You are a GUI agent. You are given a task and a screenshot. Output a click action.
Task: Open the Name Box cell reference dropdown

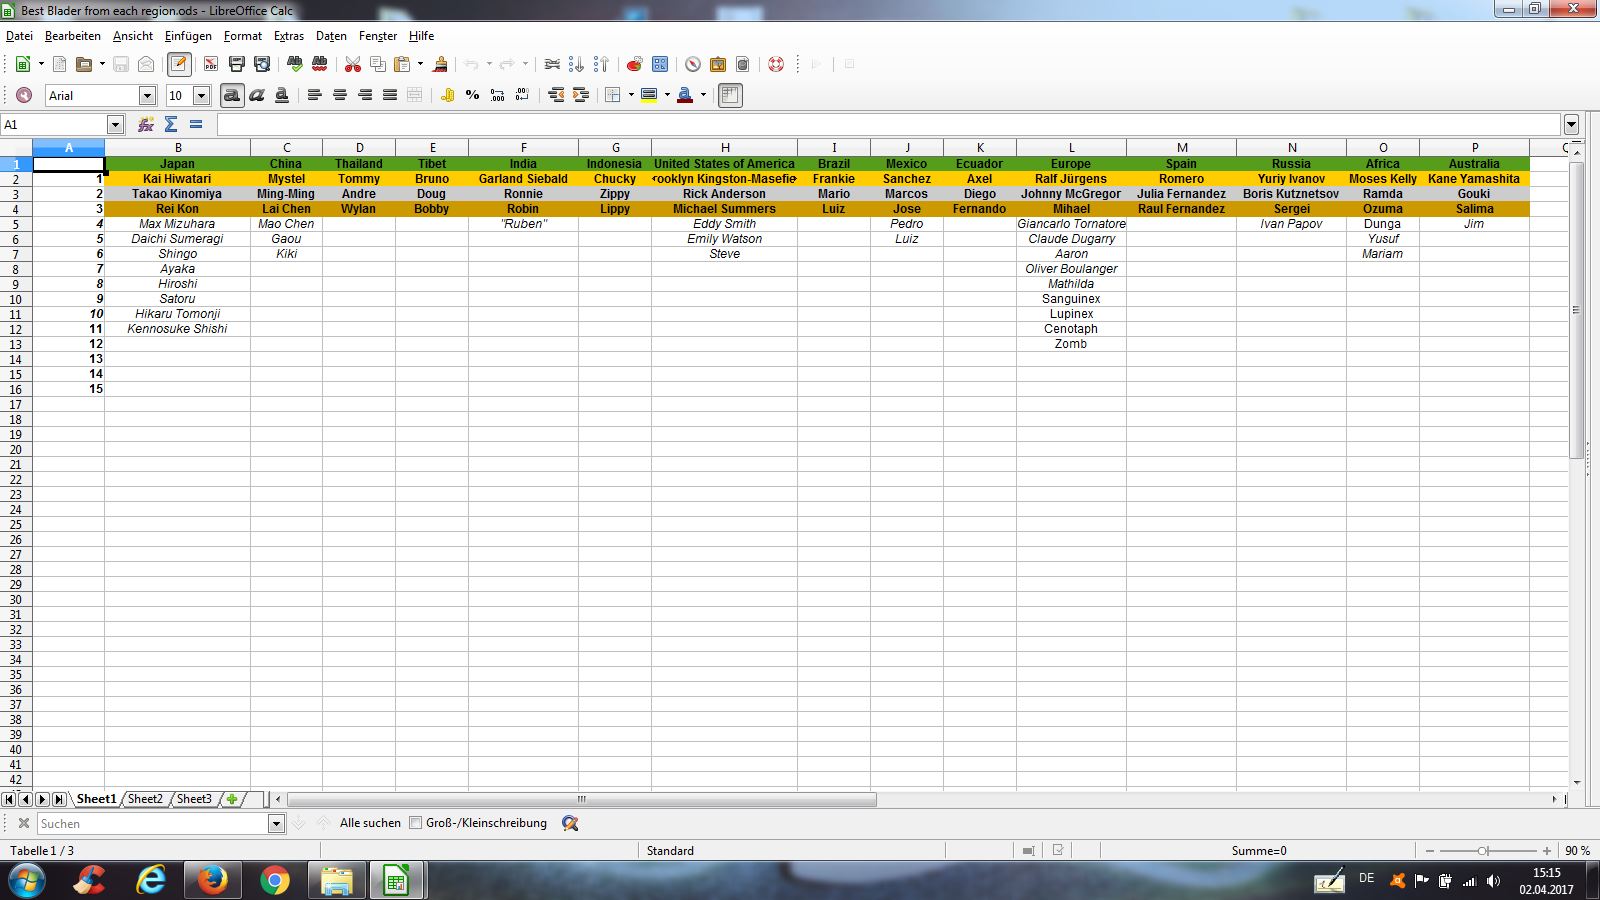click(115, 124)
